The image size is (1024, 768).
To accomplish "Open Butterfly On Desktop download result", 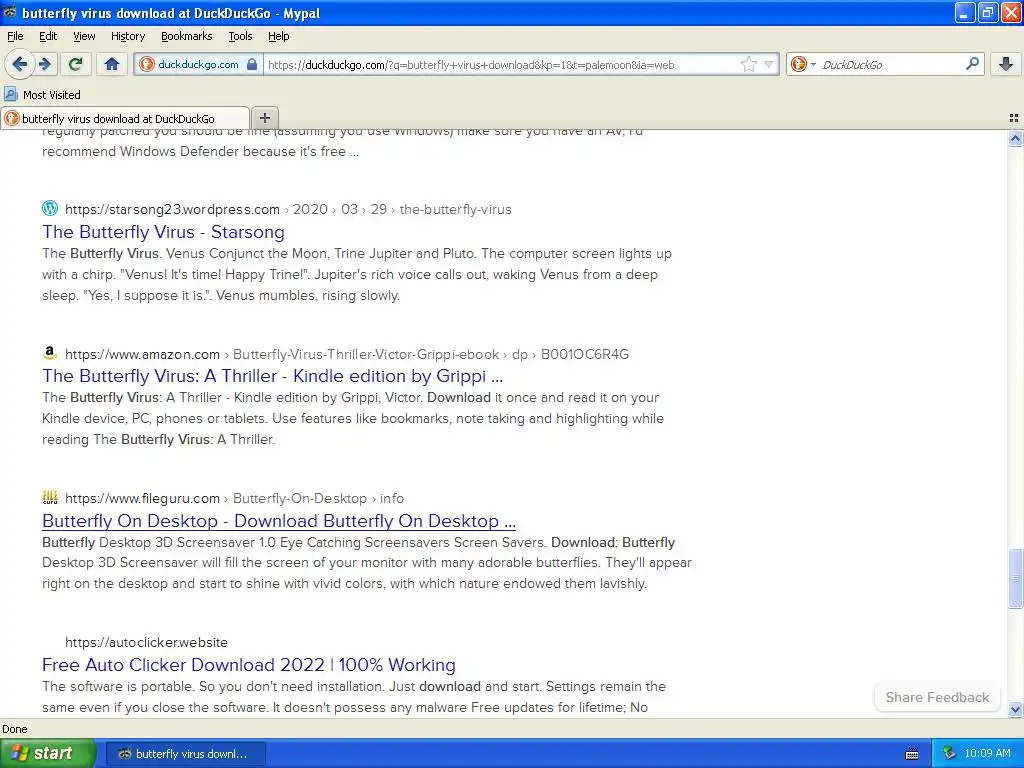I will pyautogui.click(x=279, y=520).
